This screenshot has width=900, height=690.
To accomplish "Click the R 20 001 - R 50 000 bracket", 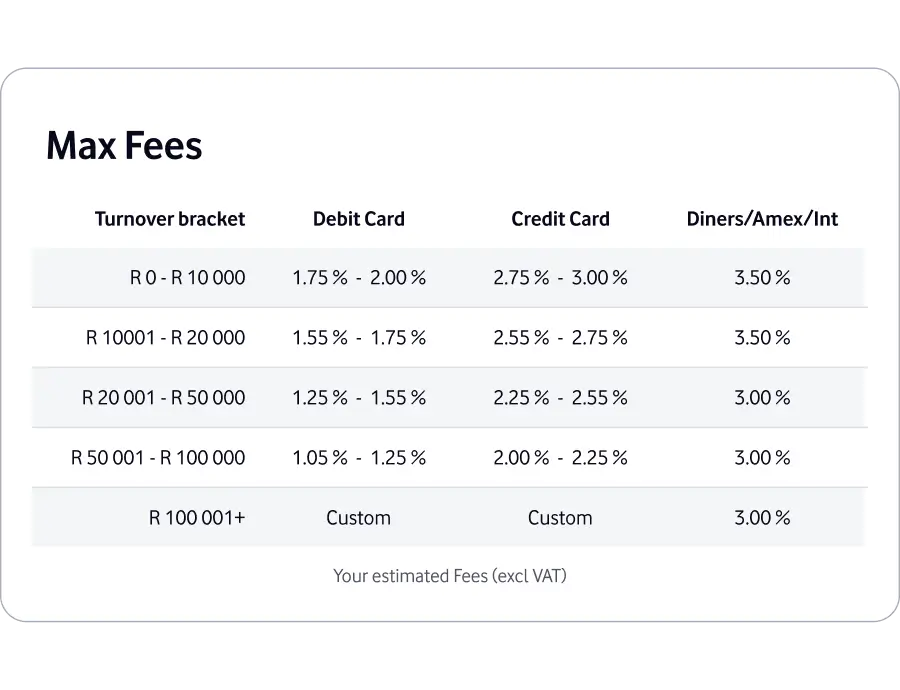I will pyautogui.click(x=164, y=398).
